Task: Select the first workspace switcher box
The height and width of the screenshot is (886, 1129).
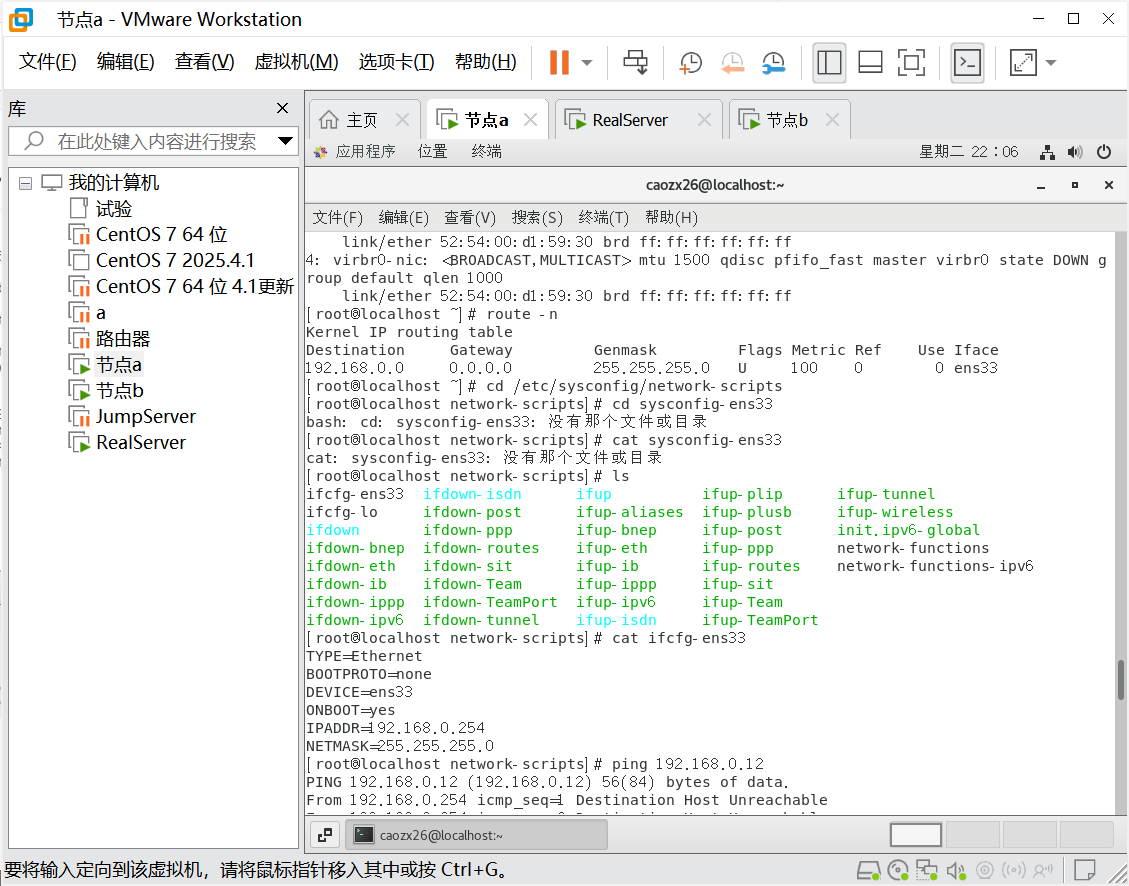Action: point(916,835)
